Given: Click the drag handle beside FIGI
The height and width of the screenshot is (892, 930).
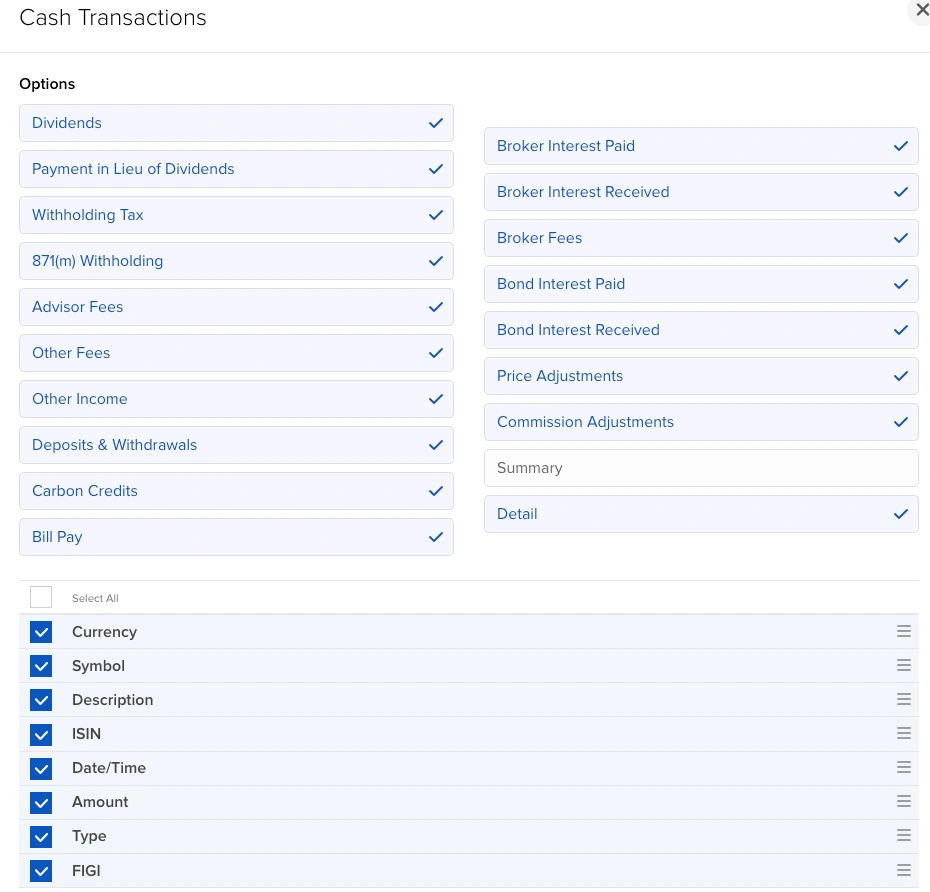Looking at the screenshot, I should click(x=903, y=870).
